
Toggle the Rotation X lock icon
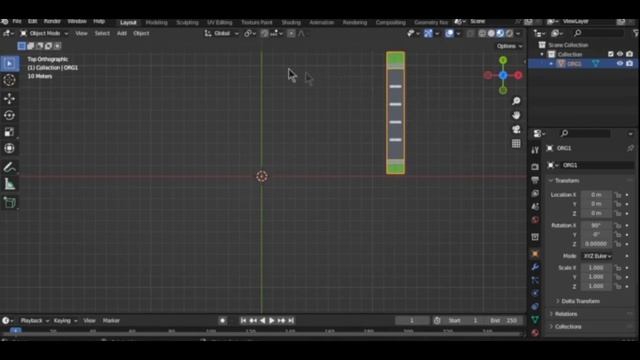point(618,225)
